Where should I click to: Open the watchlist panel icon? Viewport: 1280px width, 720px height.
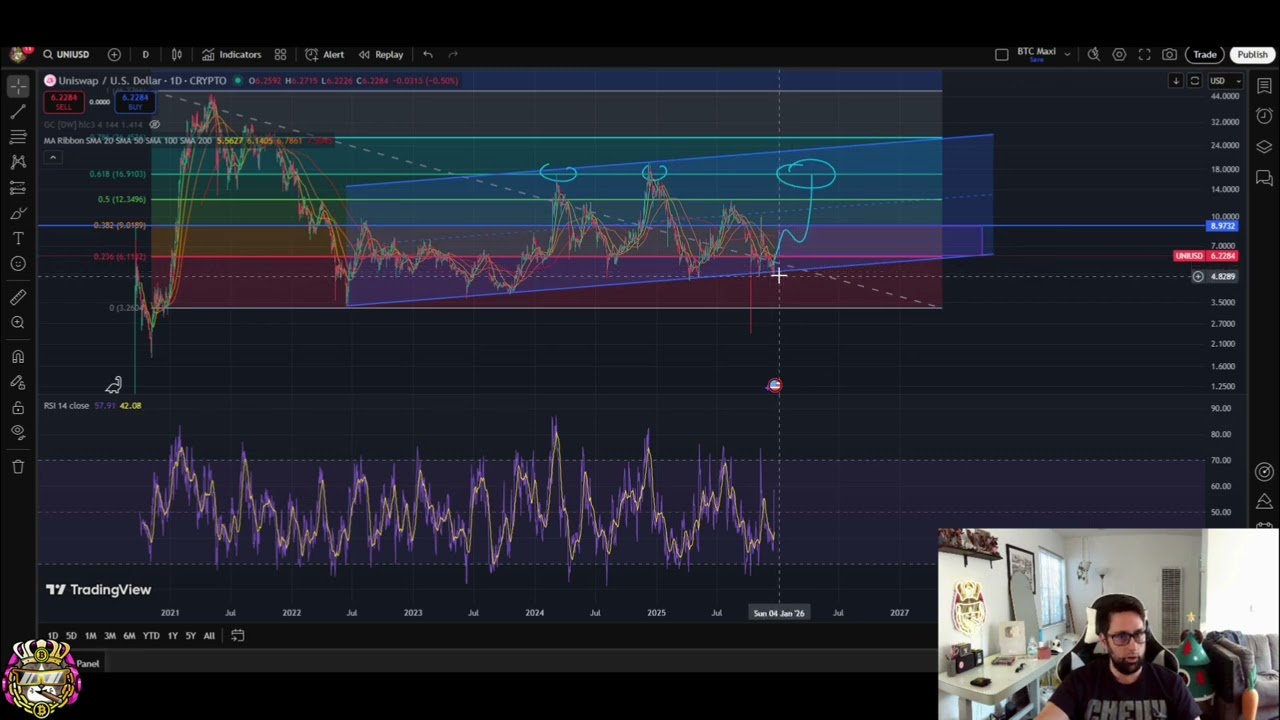point(1264,86)
